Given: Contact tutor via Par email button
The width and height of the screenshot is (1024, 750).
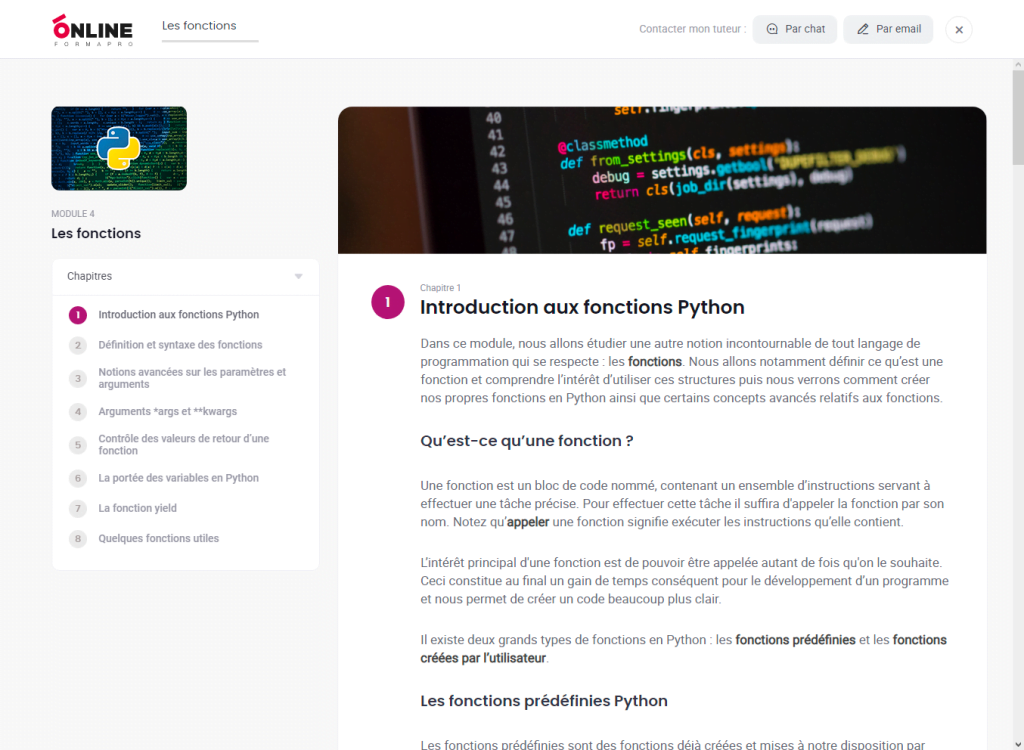Looking at the screenshot, I should (x=888, y=29).
